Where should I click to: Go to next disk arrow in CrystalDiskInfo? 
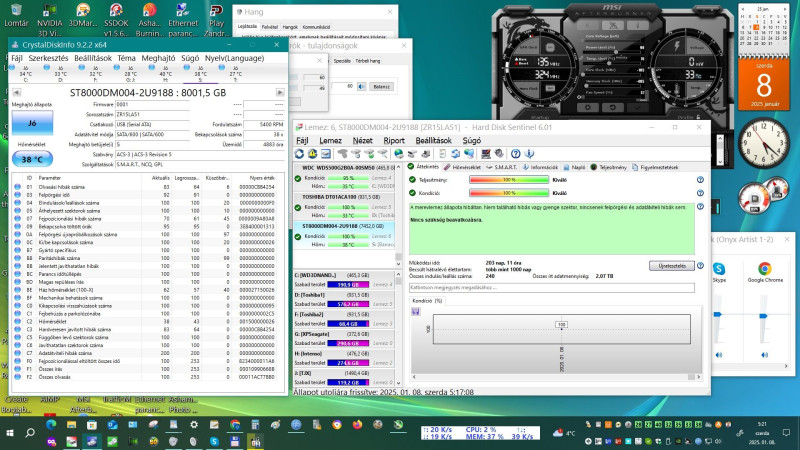click(280, 92)
